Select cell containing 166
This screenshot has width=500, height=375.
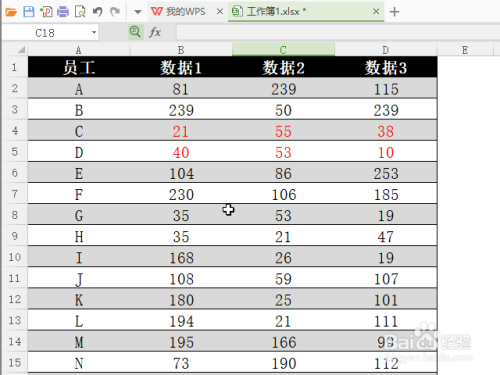[283, 342]
